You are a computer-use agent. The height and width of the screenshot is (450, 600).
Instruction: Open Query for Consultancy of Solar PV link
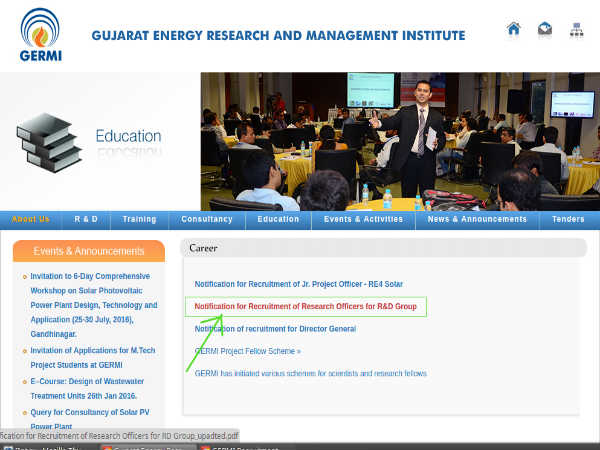[x=90, y=419]
